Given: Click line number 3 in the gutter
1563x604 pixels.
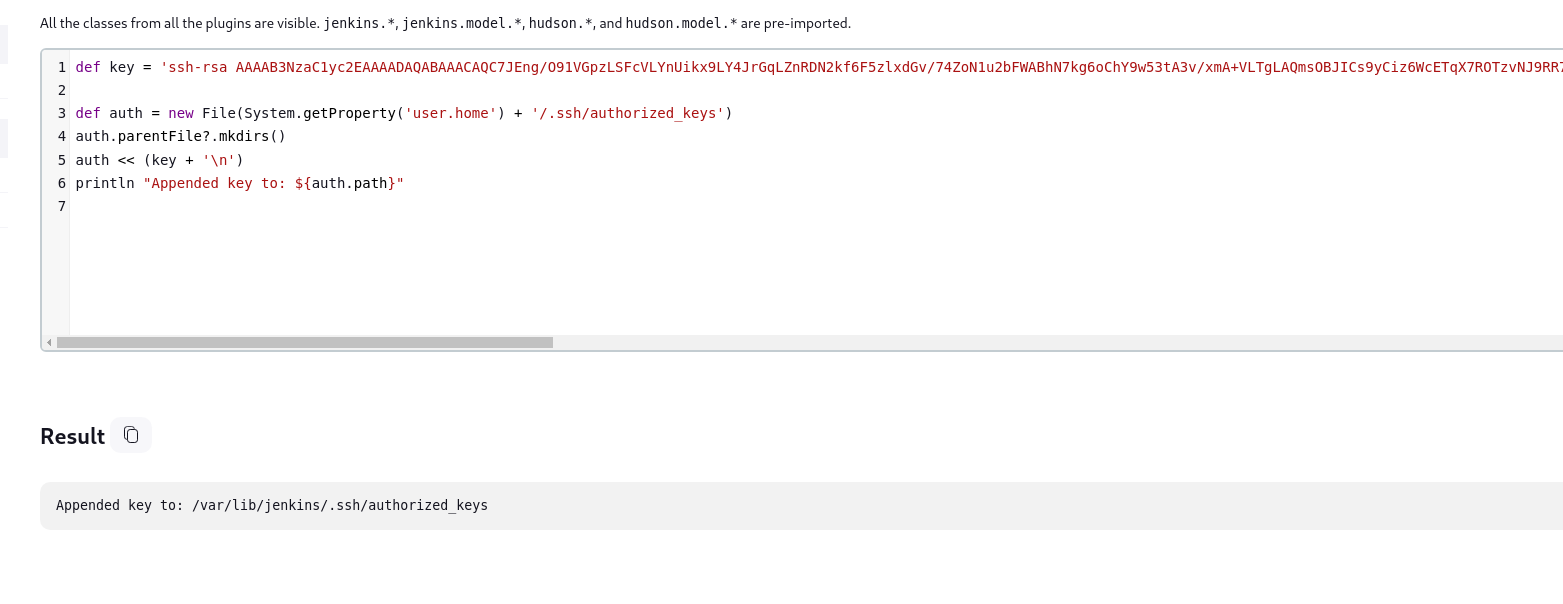Looking at the screenshot, I should (x=62, y=113).
